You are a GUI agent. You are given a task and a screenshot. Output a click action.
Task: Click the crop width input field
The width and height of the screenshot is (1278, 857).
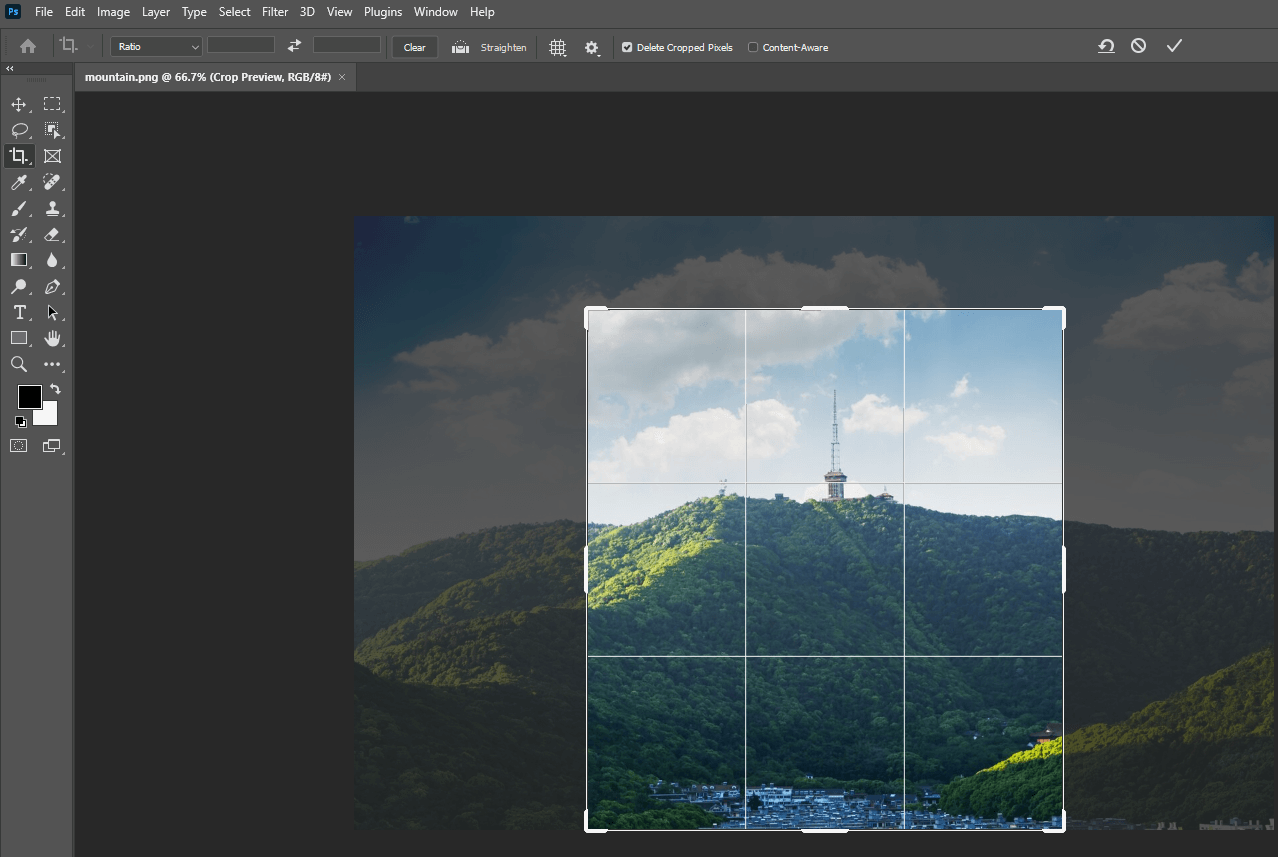click(240, 46)
